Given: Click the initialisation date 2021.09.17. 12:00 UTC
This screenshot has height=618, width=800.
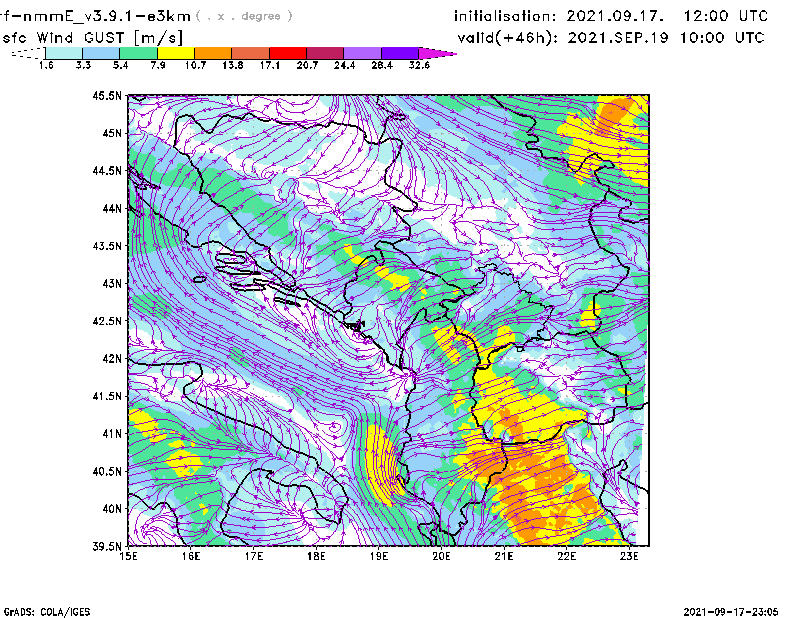Looking at the screenshot, I should tap(611, 16).
